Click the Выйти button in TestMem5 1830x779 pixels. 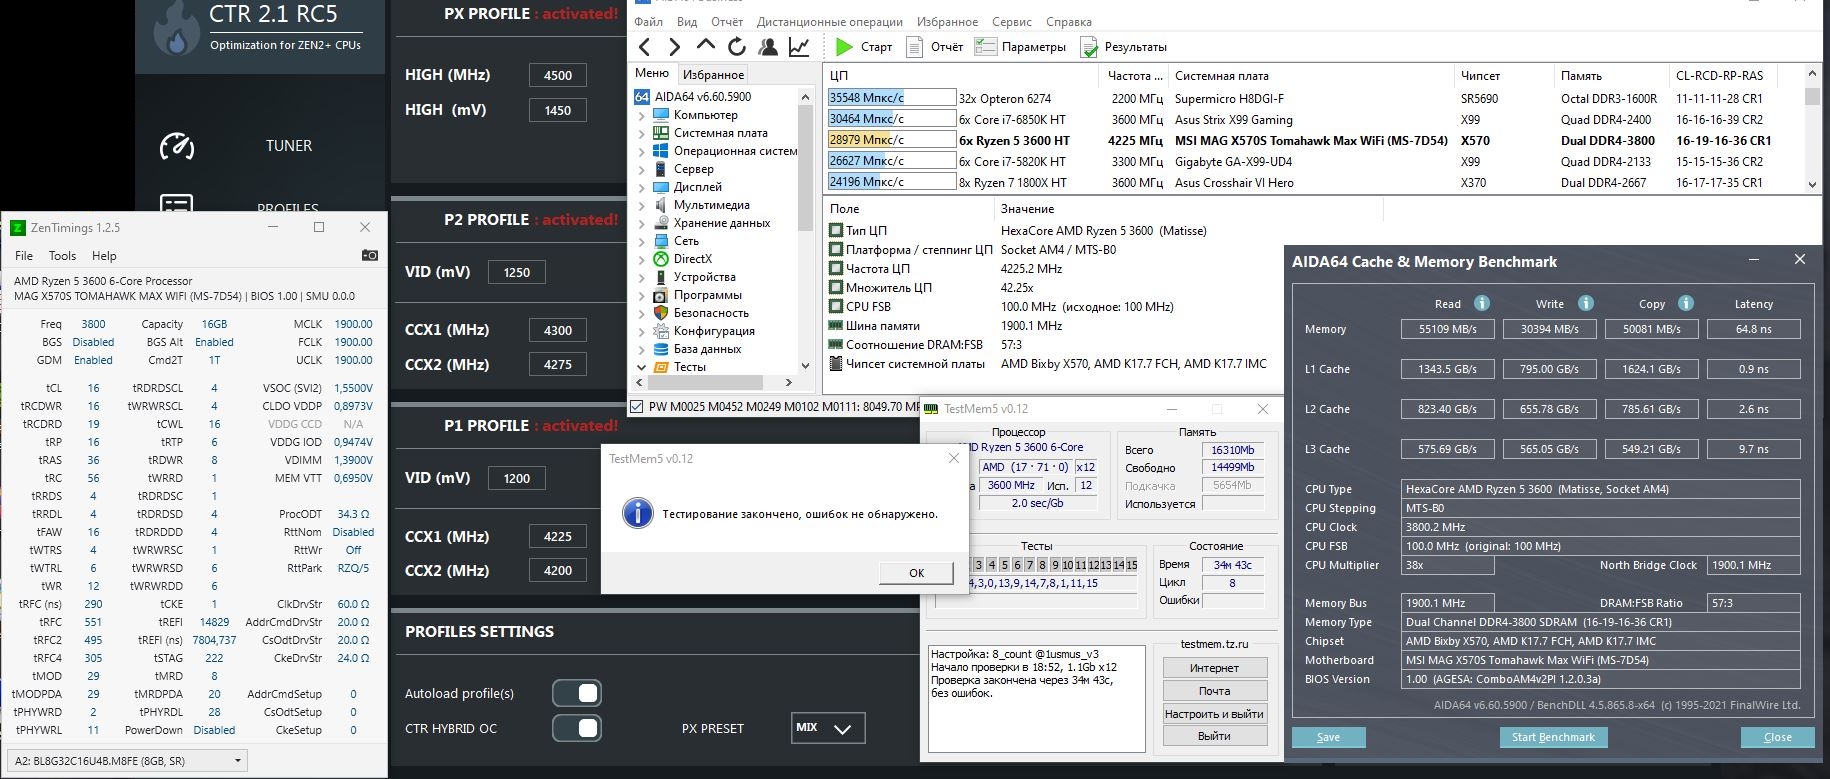pos(1215,736)
